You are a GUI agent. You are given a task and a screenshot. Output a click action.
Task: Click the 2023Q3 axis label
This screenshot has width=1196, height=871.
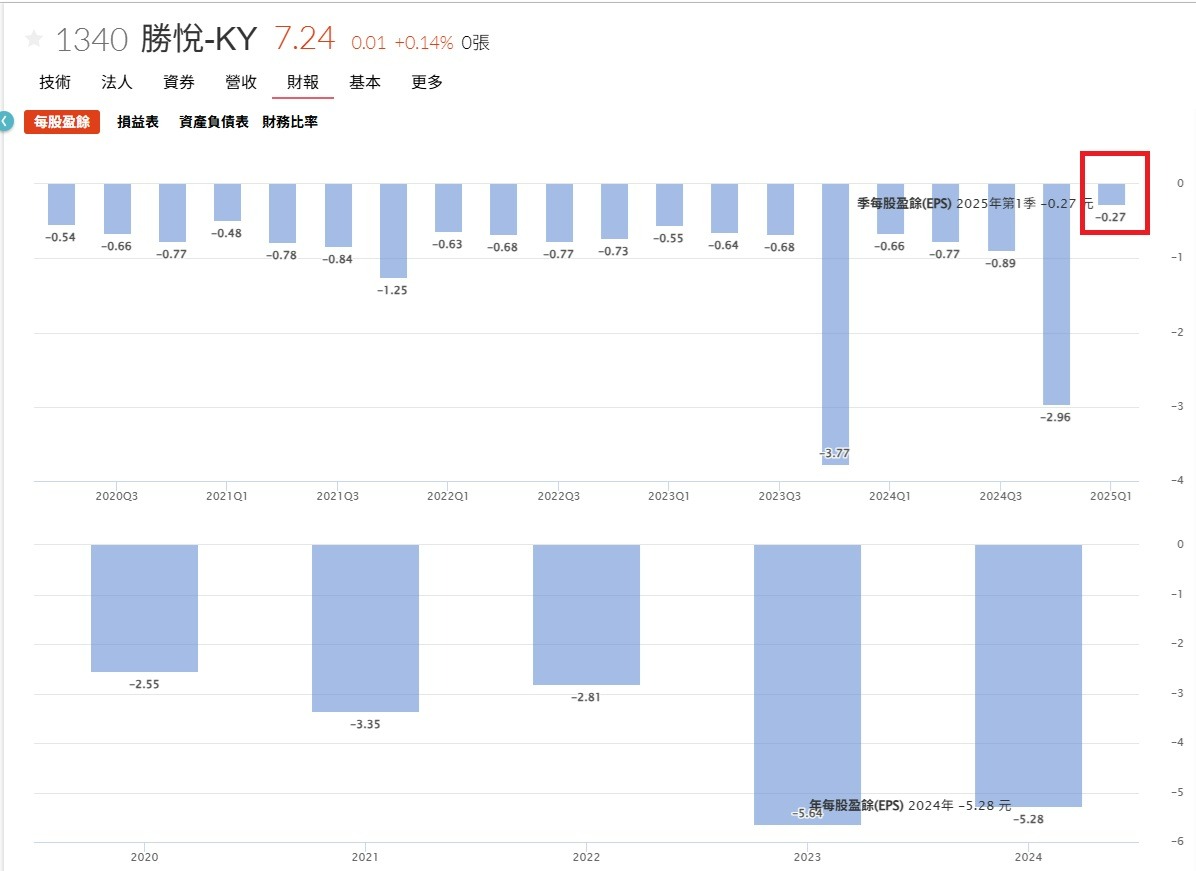(780, 496)
